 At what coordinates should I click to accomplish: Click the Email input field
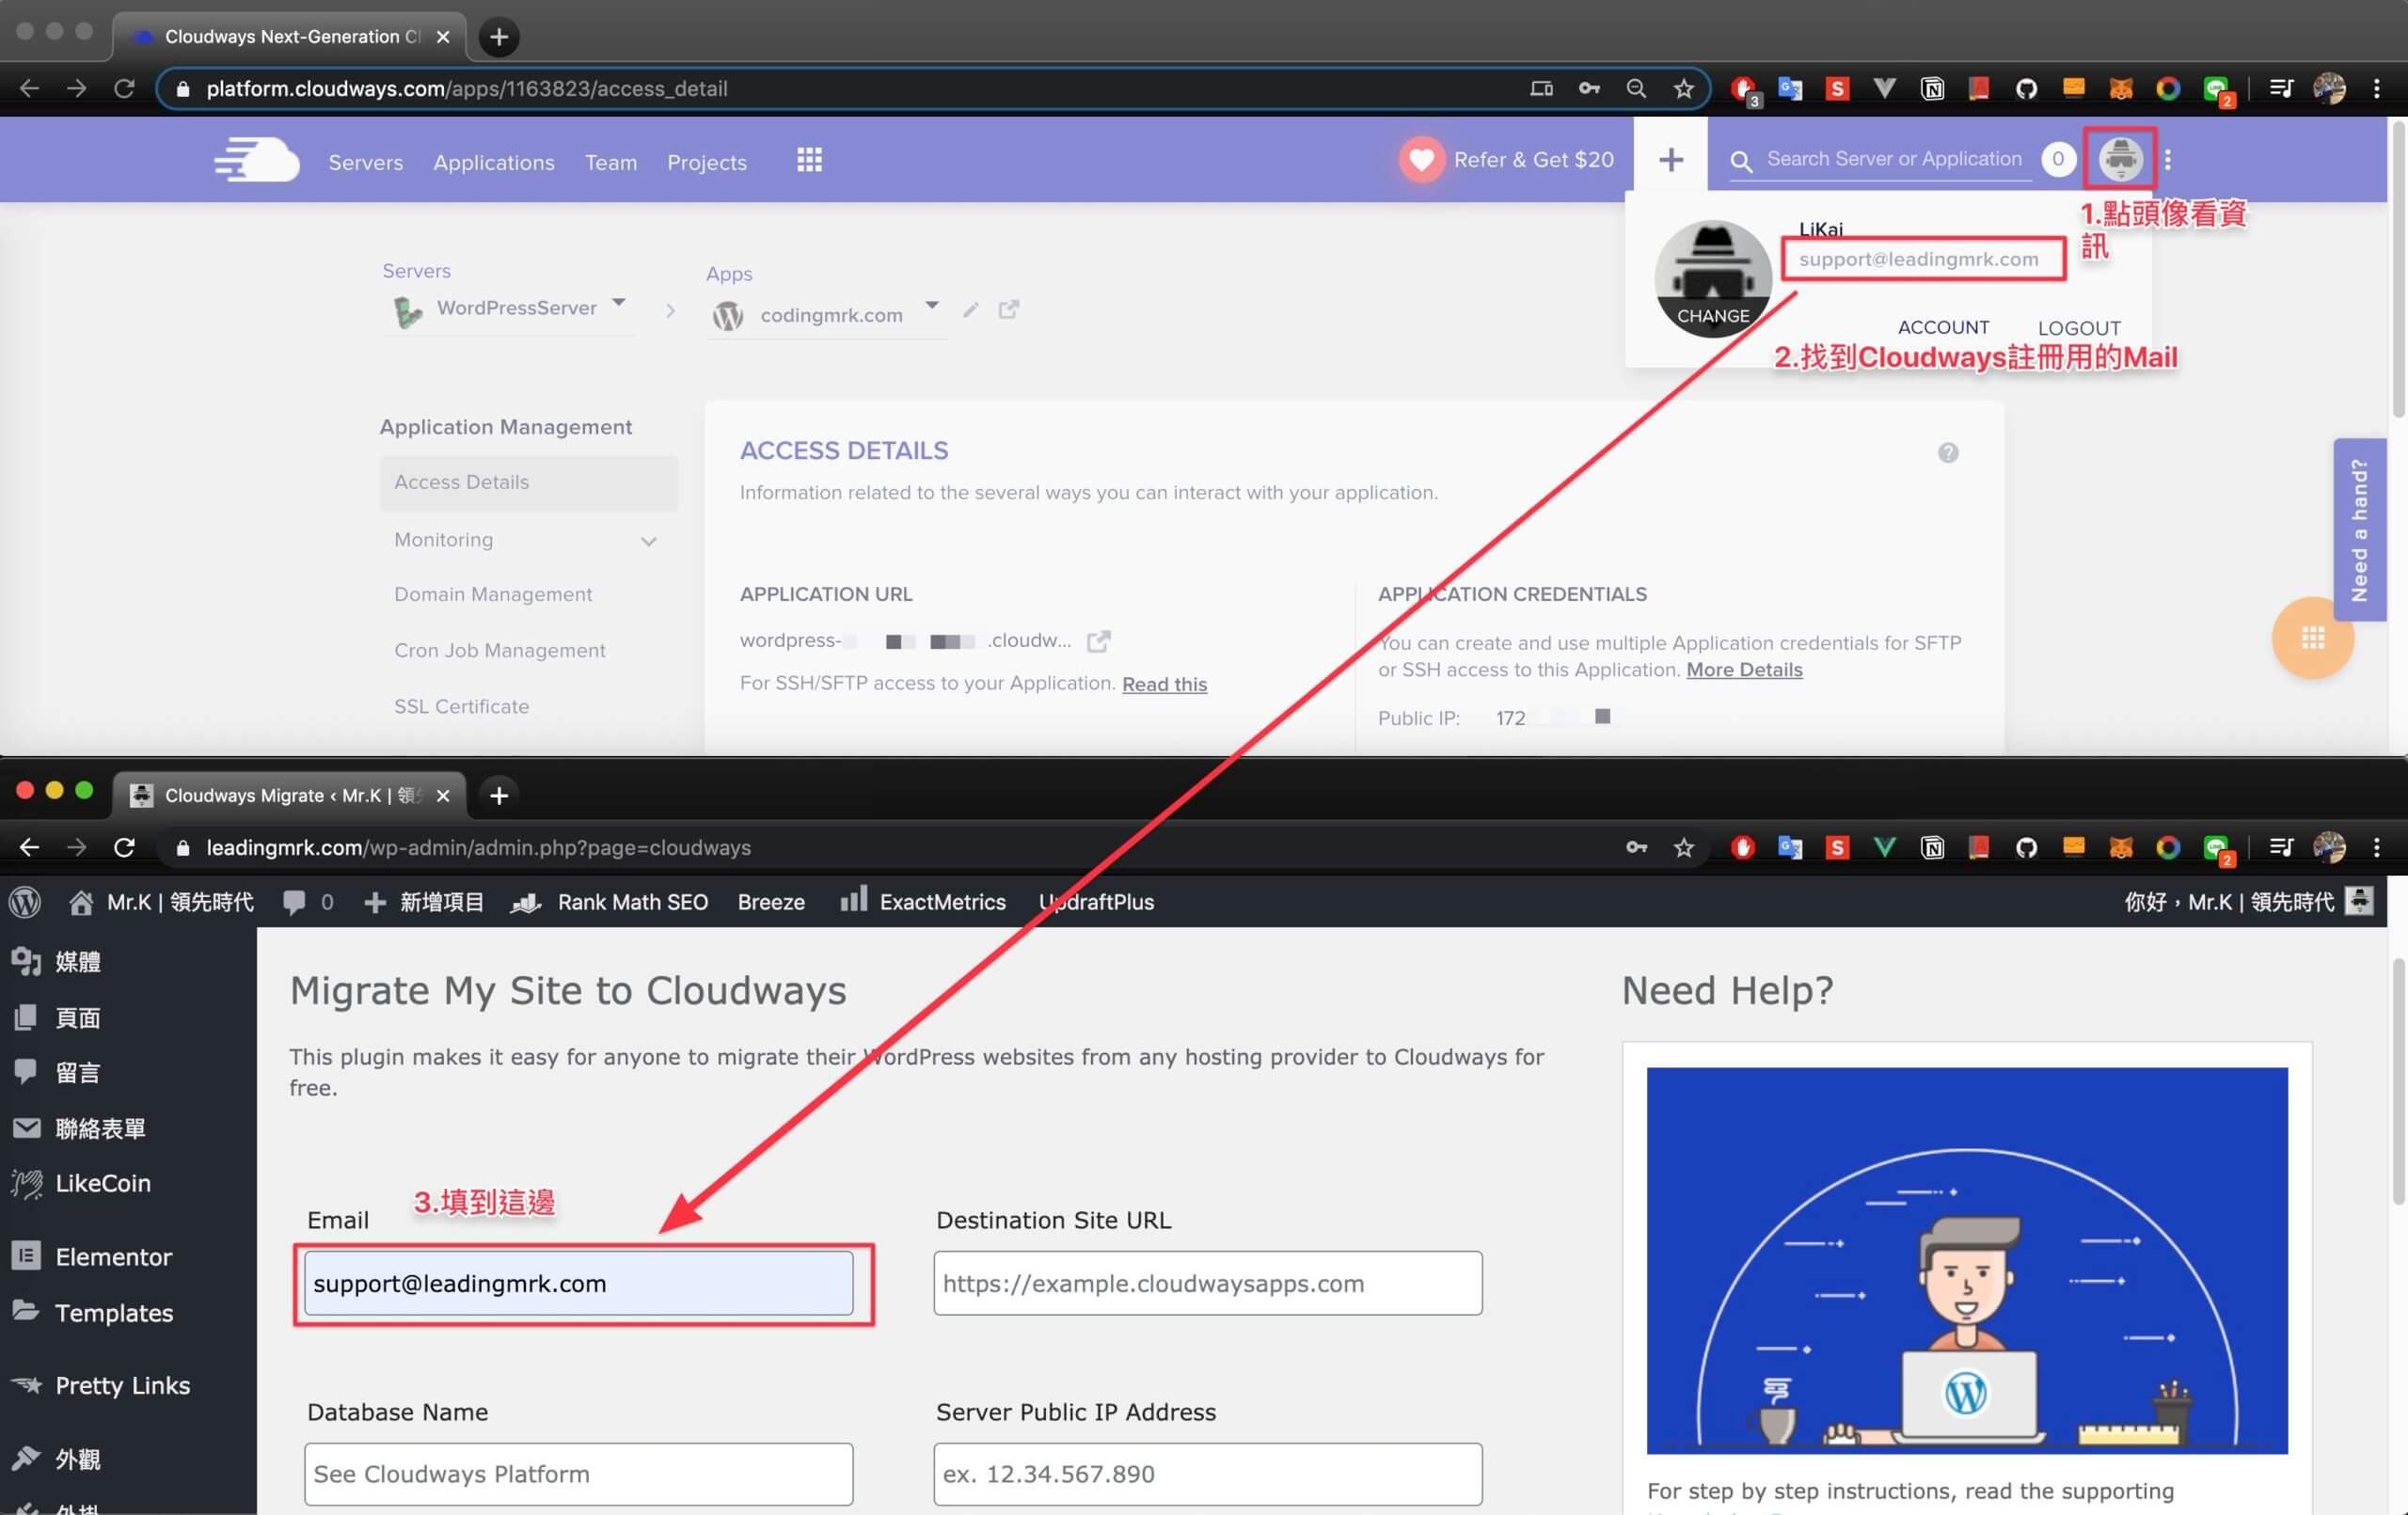click(578, 1284)
